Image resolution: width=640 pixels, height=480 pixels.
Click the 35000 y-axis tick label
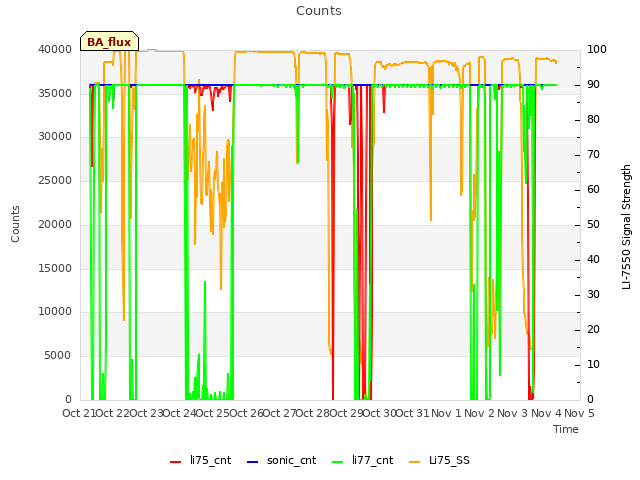pos(55,93)
